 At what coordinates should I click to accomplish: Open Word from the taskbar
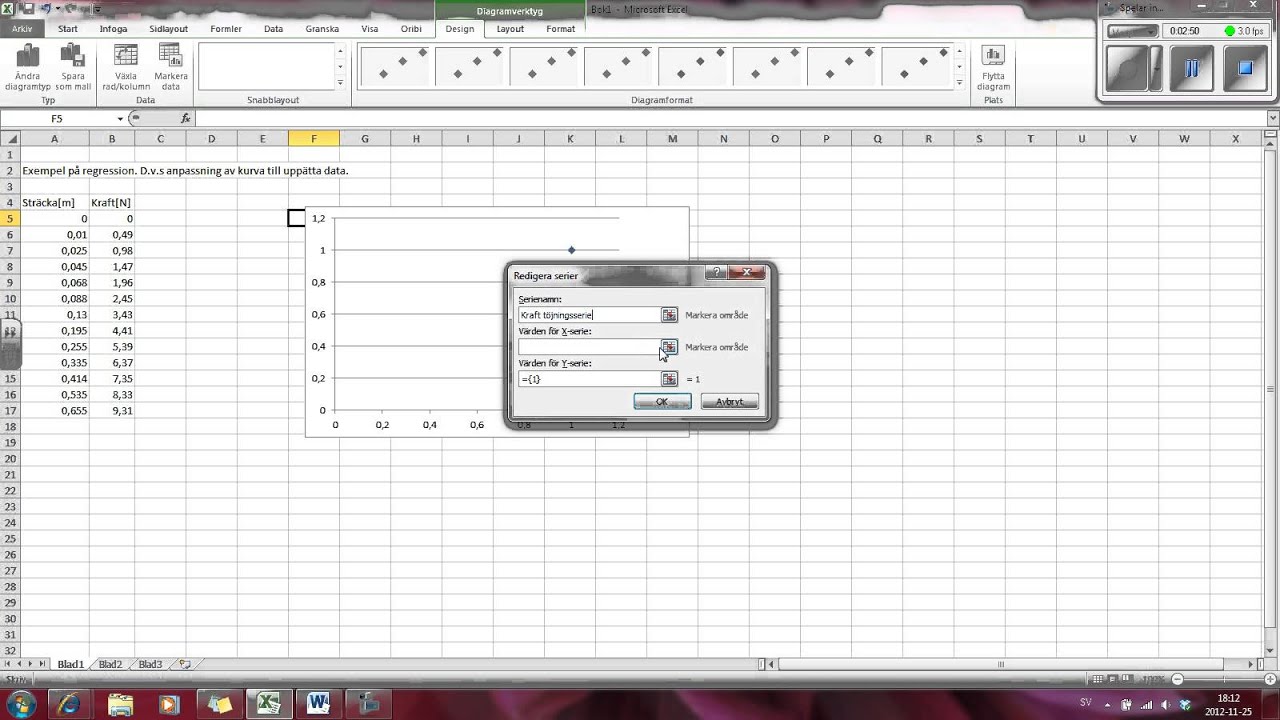tap(319, 703)
